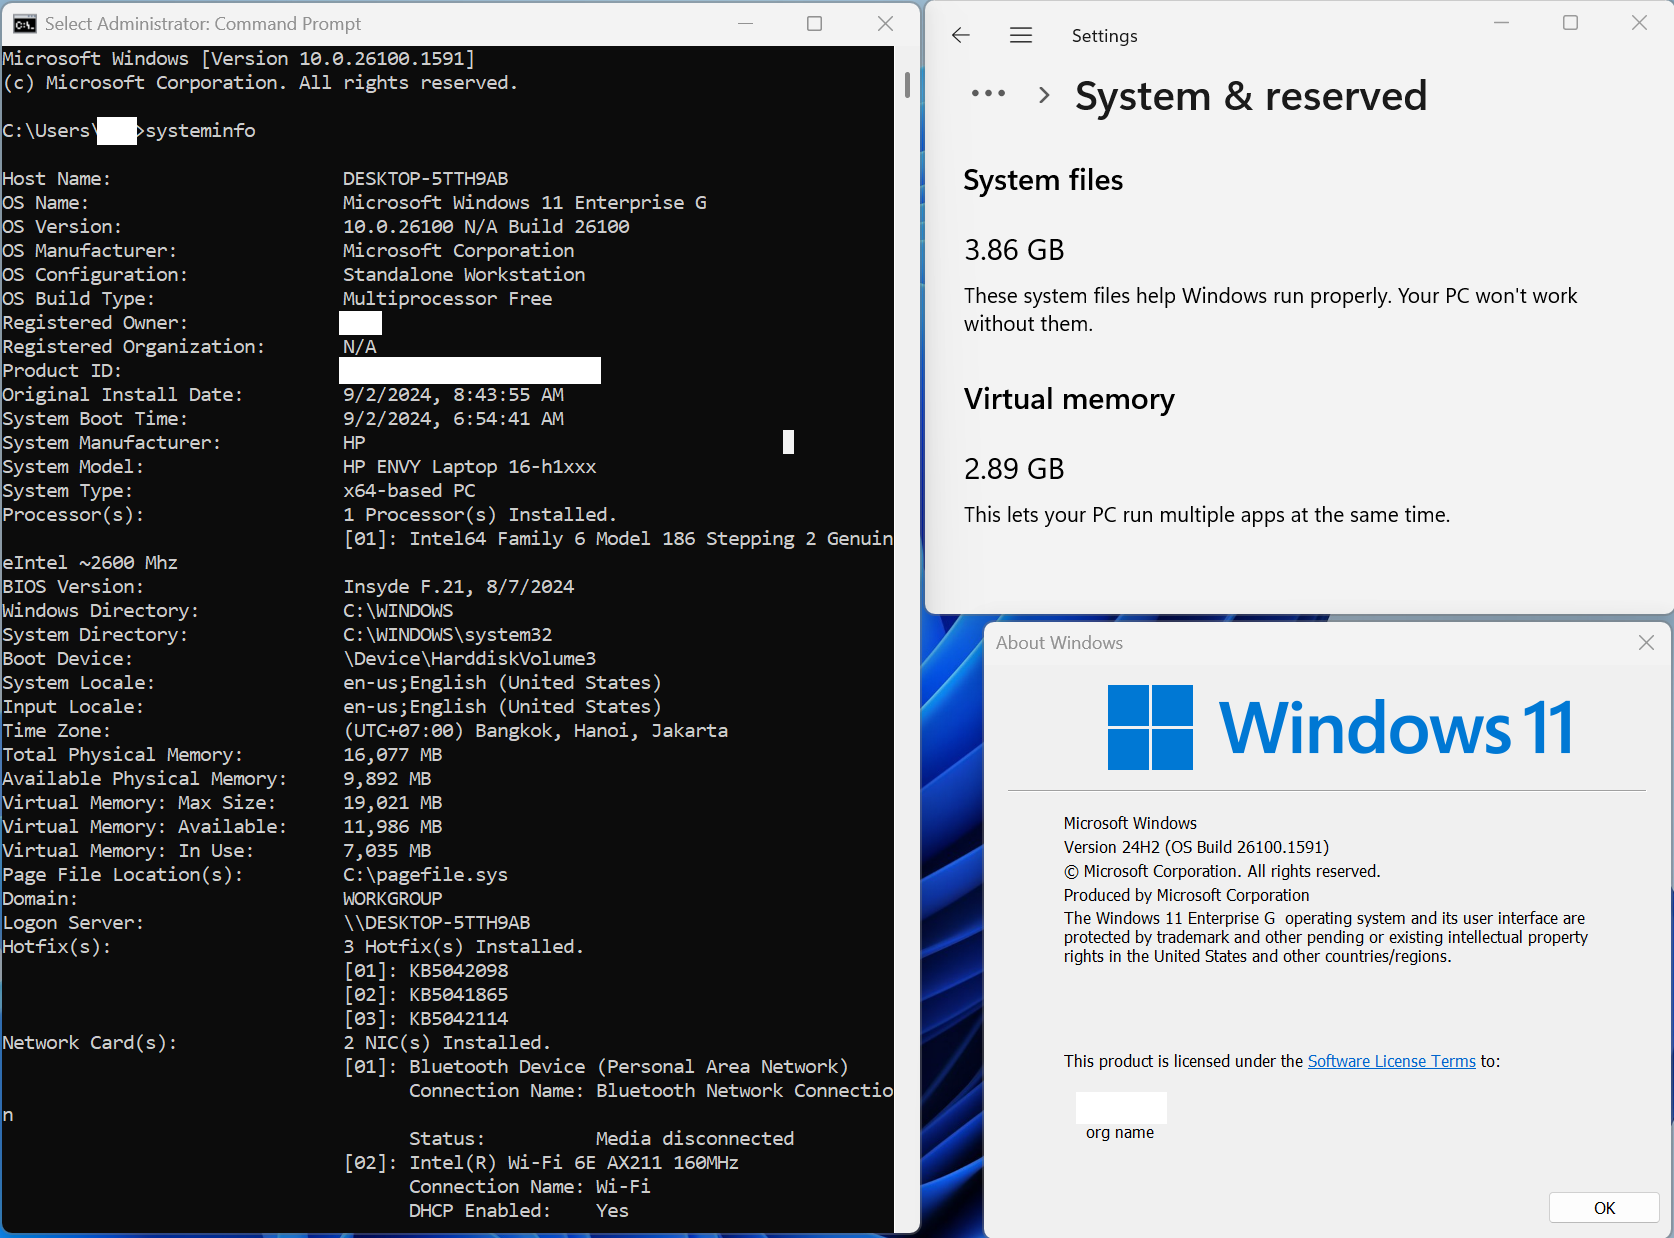Click the Windows logo in About Windows
The width and height of the screenshot is (1674, 1238).
pos(1150,727)
